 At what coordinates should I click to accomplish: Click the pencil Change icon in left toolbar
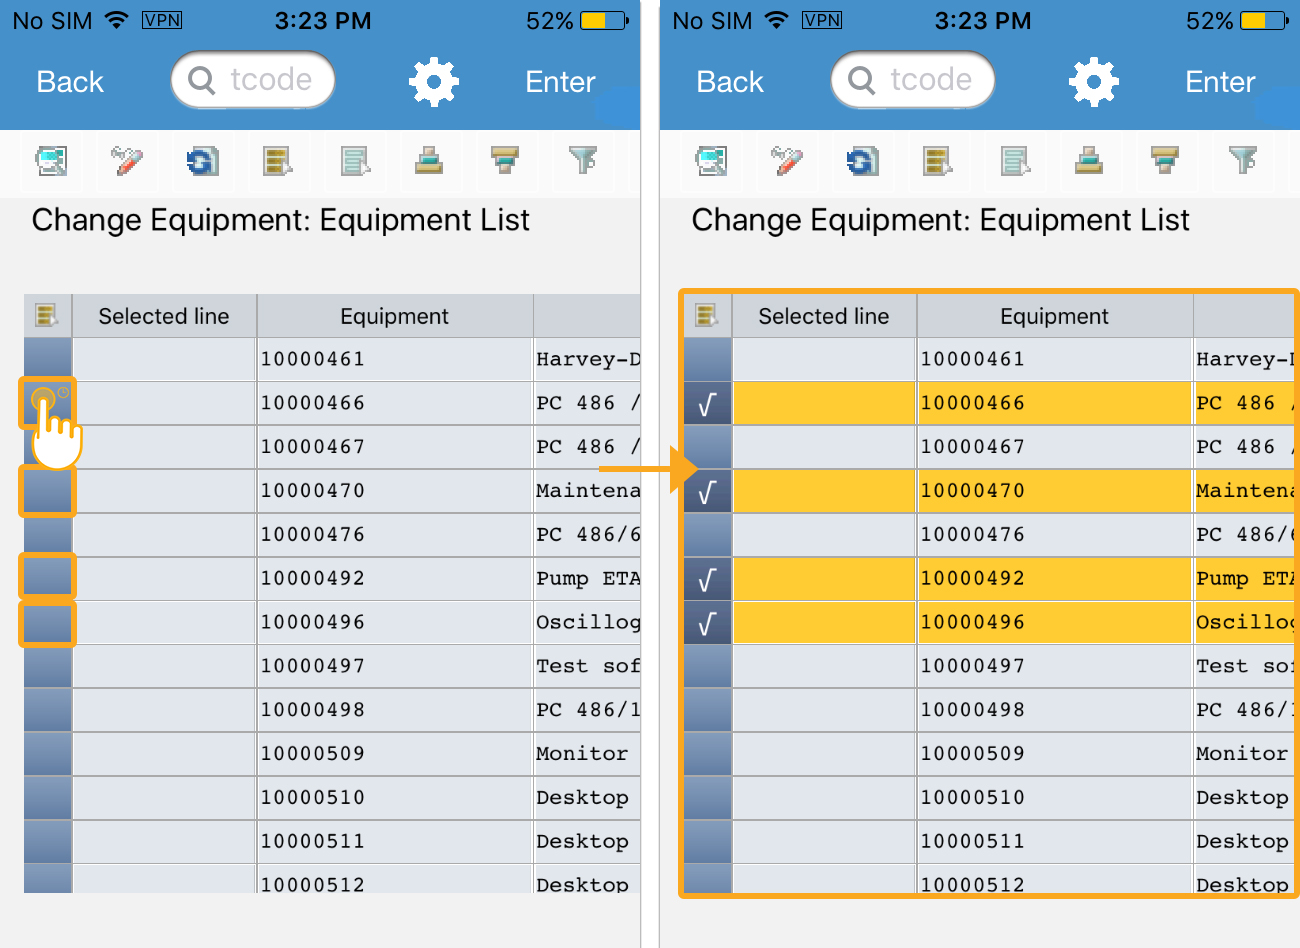127,161
